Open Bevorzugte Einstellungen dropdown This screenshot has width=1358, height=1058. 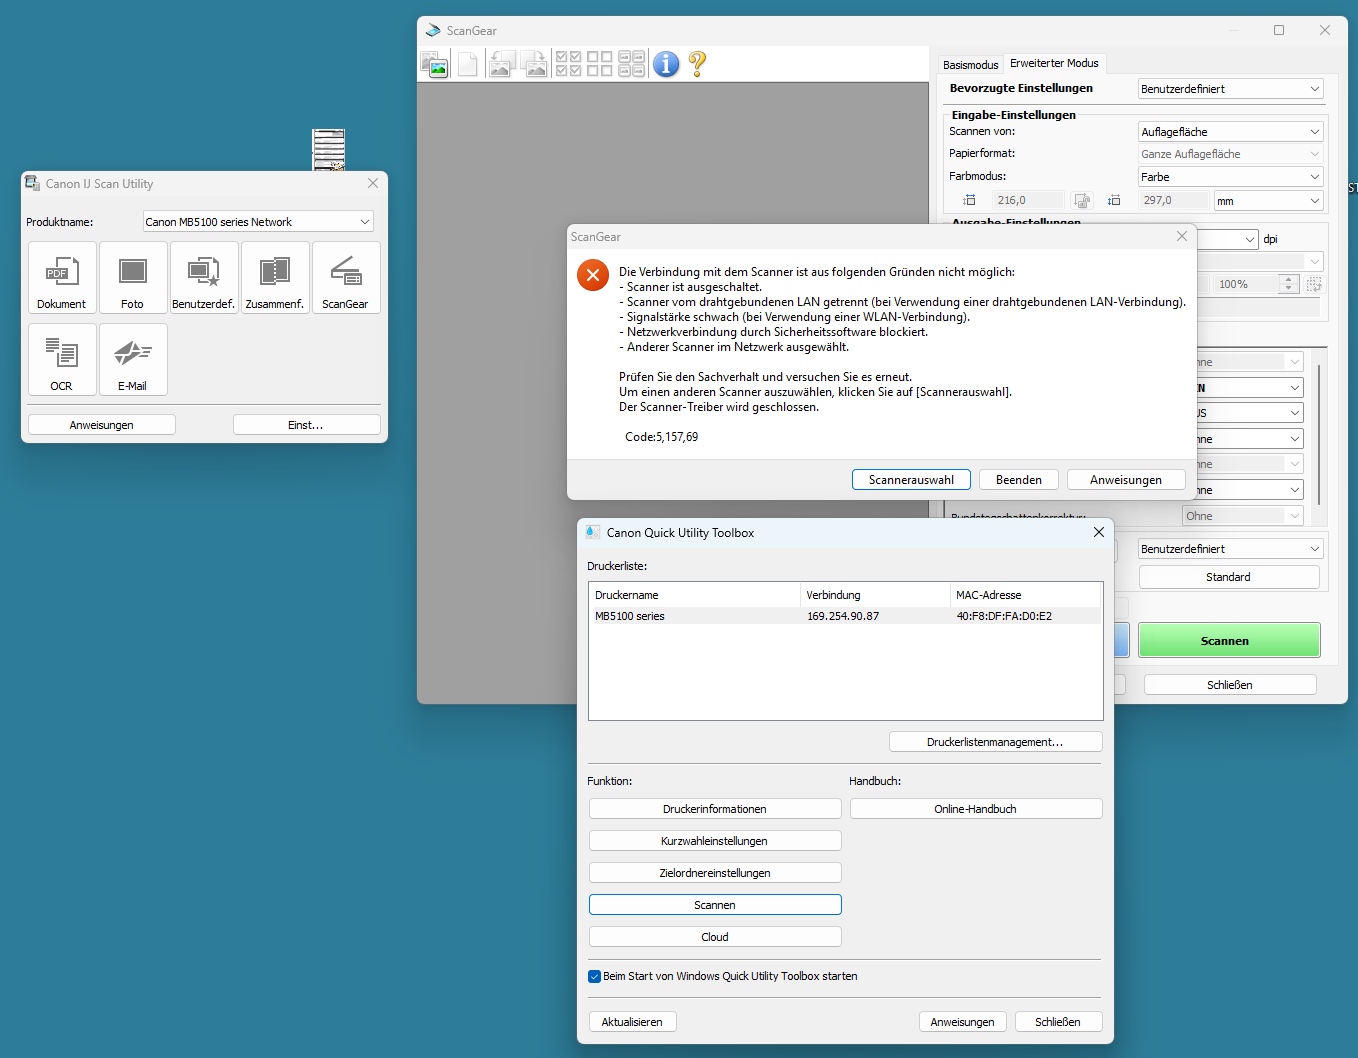[x=1231, y=89]
